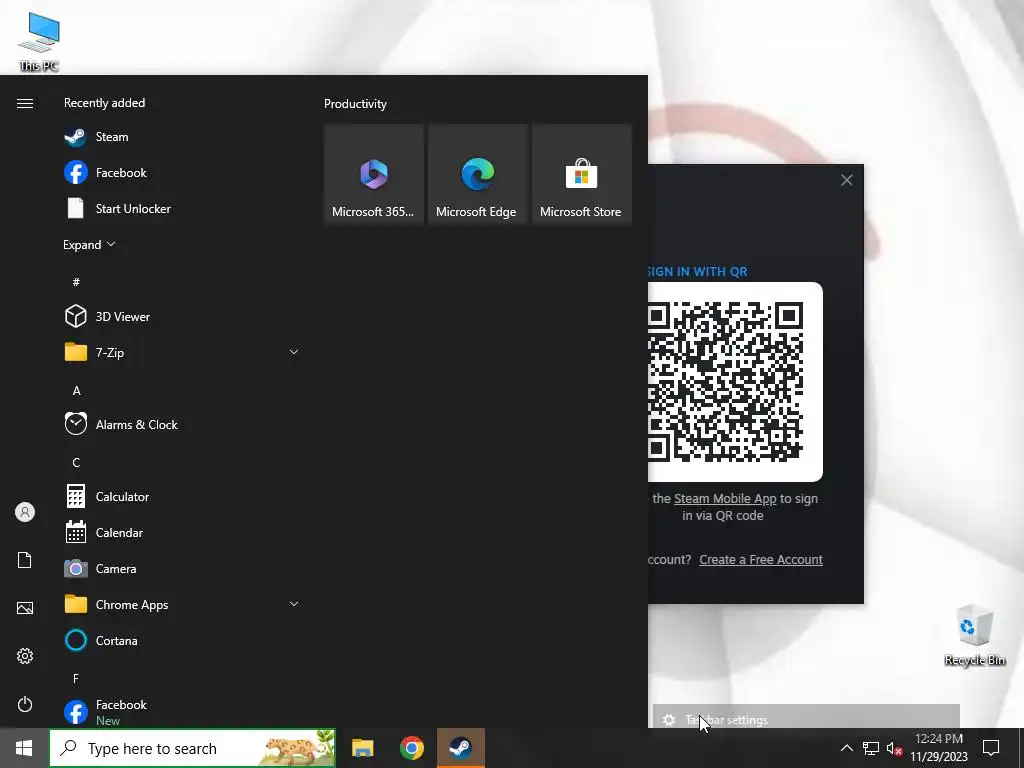1024x768 pixels.
Task: Open the 7-Zip folder entry
Action: coord(182,352)
